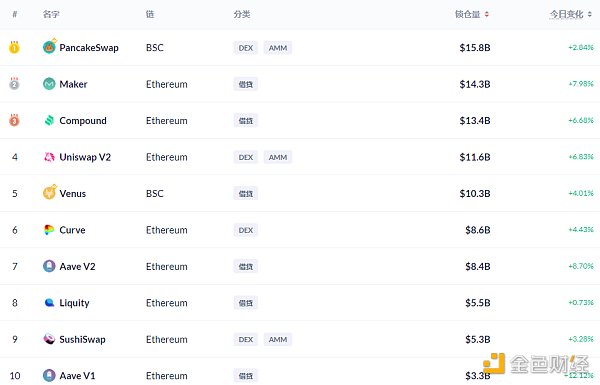Viewport: 600px width, 385px height.
Task: Click the Liquity logo icon
Action: (49, 303)
